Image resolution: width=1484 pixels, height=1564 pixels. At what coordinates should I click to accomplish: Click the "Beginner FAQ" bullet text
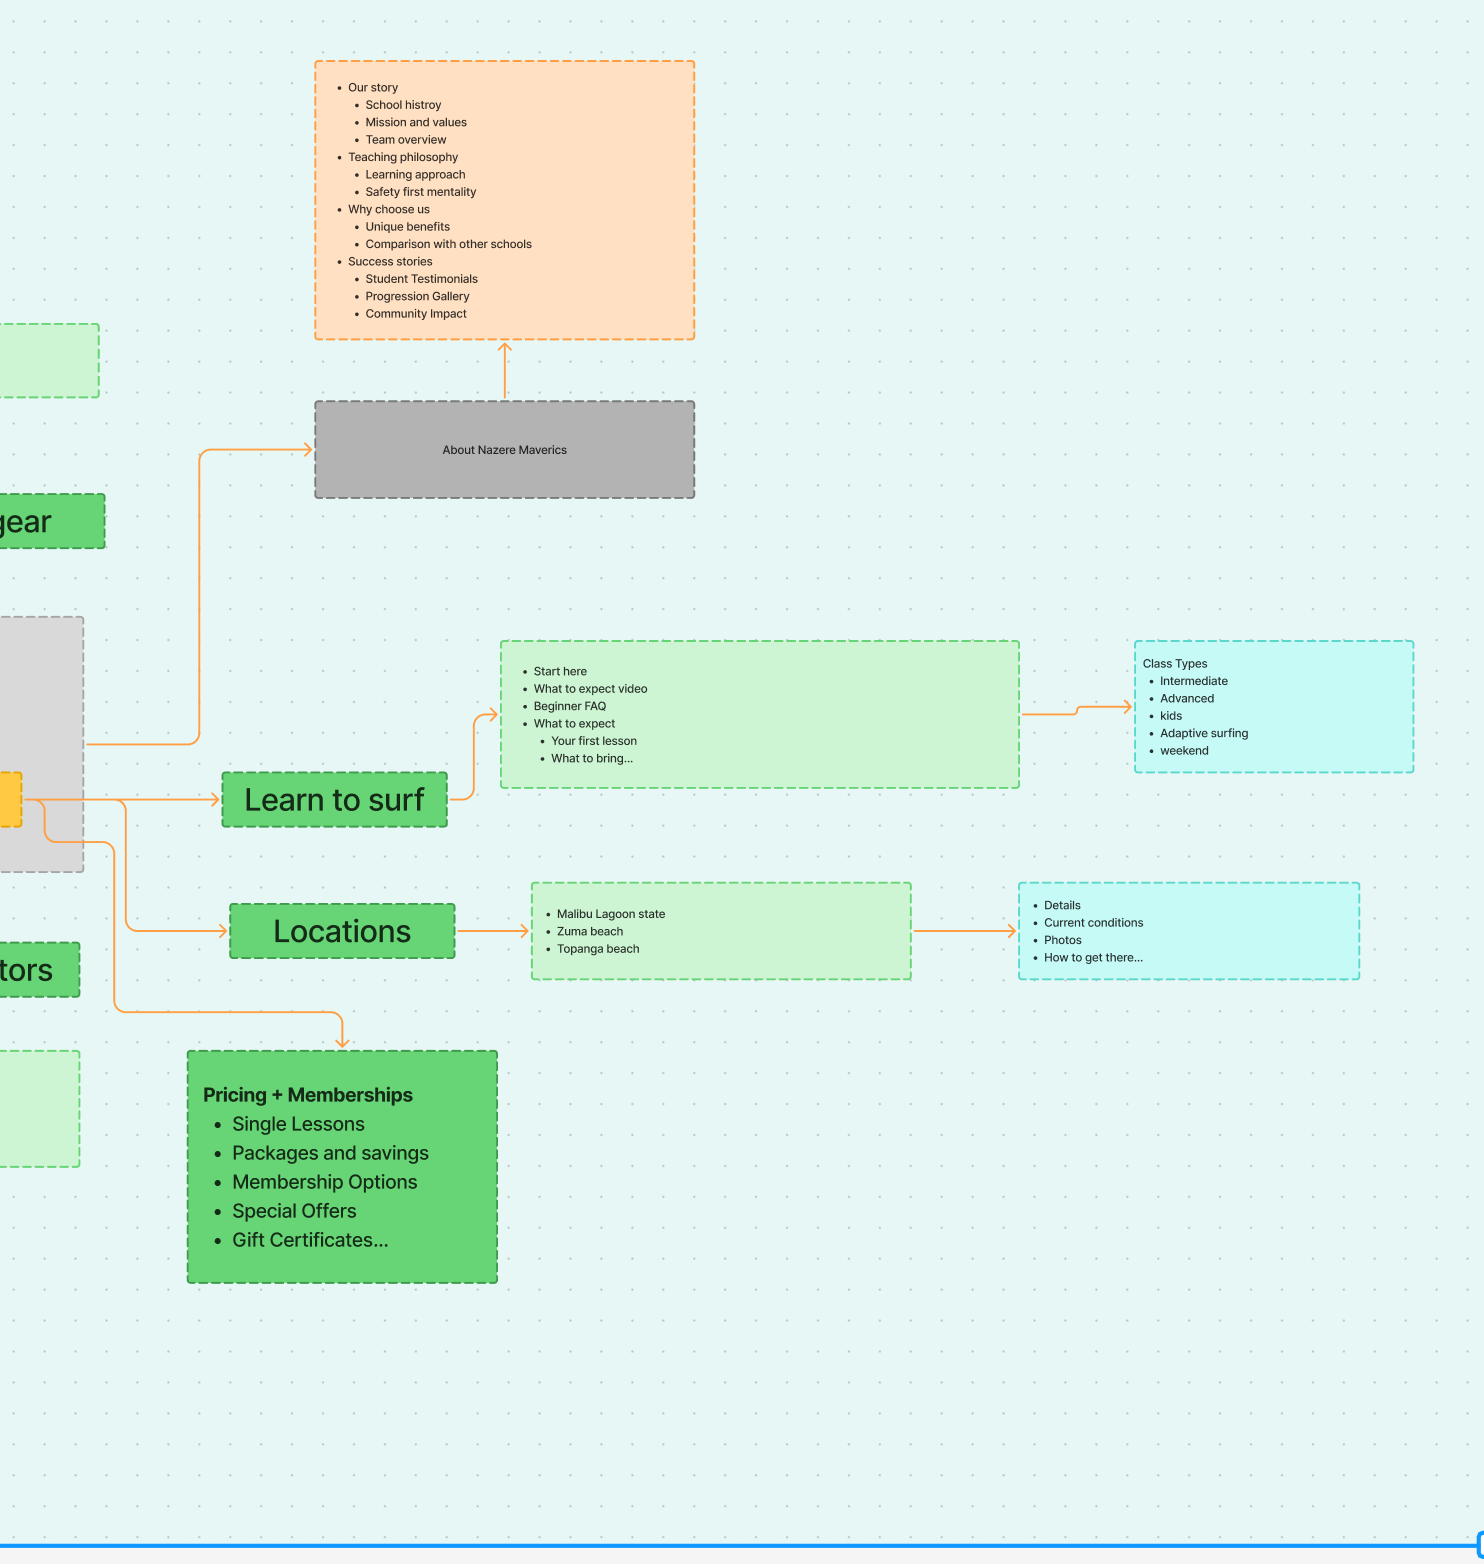pos(569,706)
